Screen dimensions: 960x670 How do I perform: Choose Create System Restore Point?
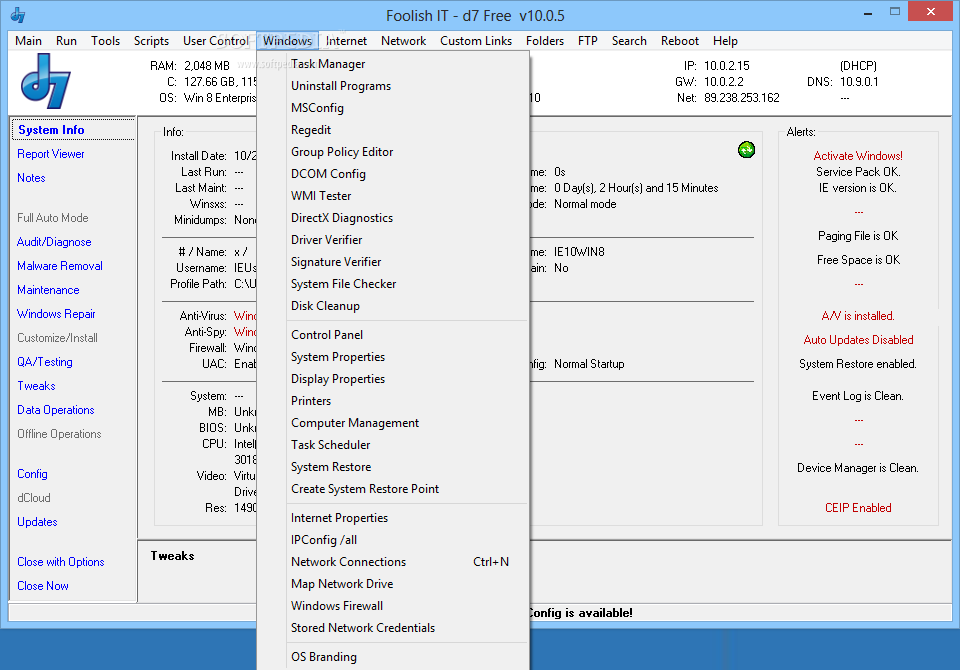[393, 489]
